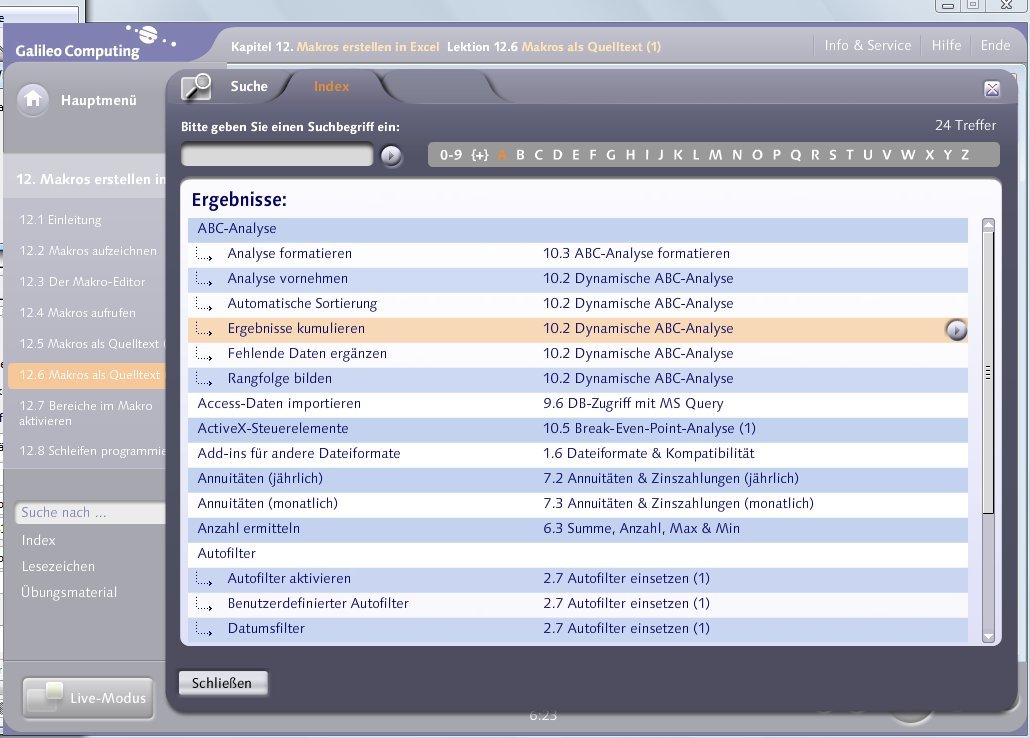Open the highlighted Ergebnisse kumulieren play arrow
The width and height of the screenshot is (1030, 738).
click(956, 330)
